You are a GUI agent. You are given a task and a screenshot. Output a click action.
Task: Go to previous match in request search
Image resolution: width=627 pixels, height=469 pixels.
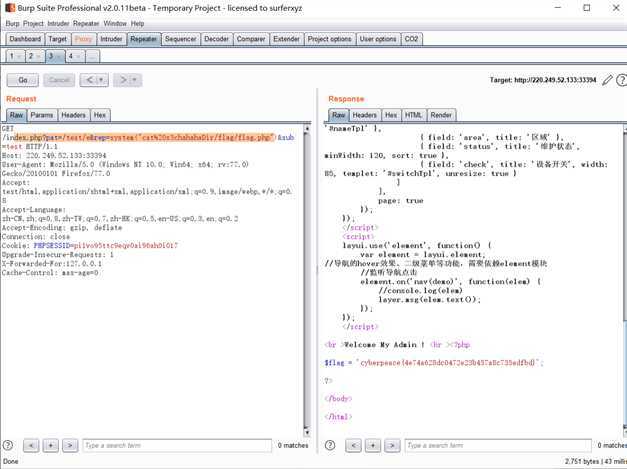[31, 445]
